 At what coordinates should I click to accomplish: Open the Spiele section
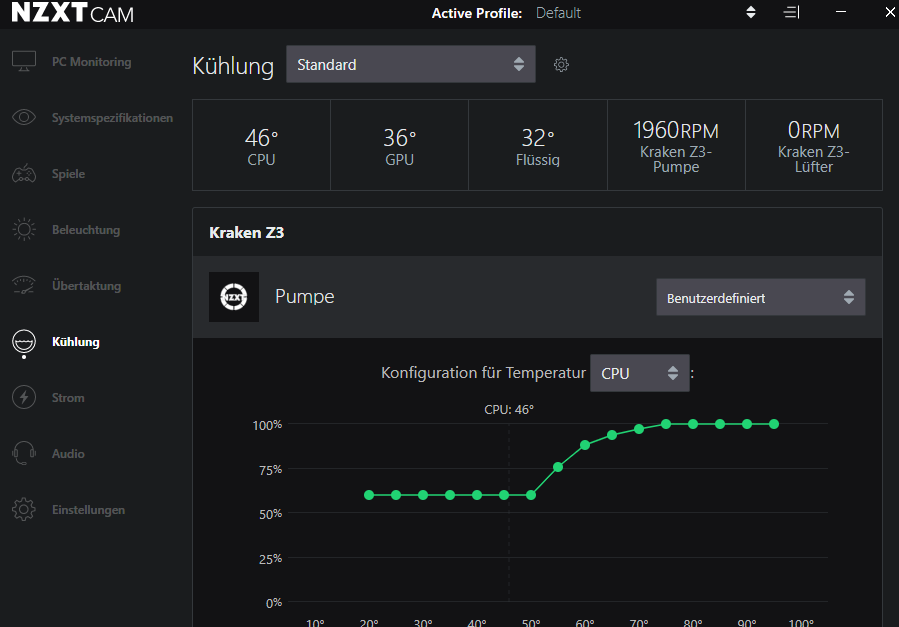click(68, 174)
